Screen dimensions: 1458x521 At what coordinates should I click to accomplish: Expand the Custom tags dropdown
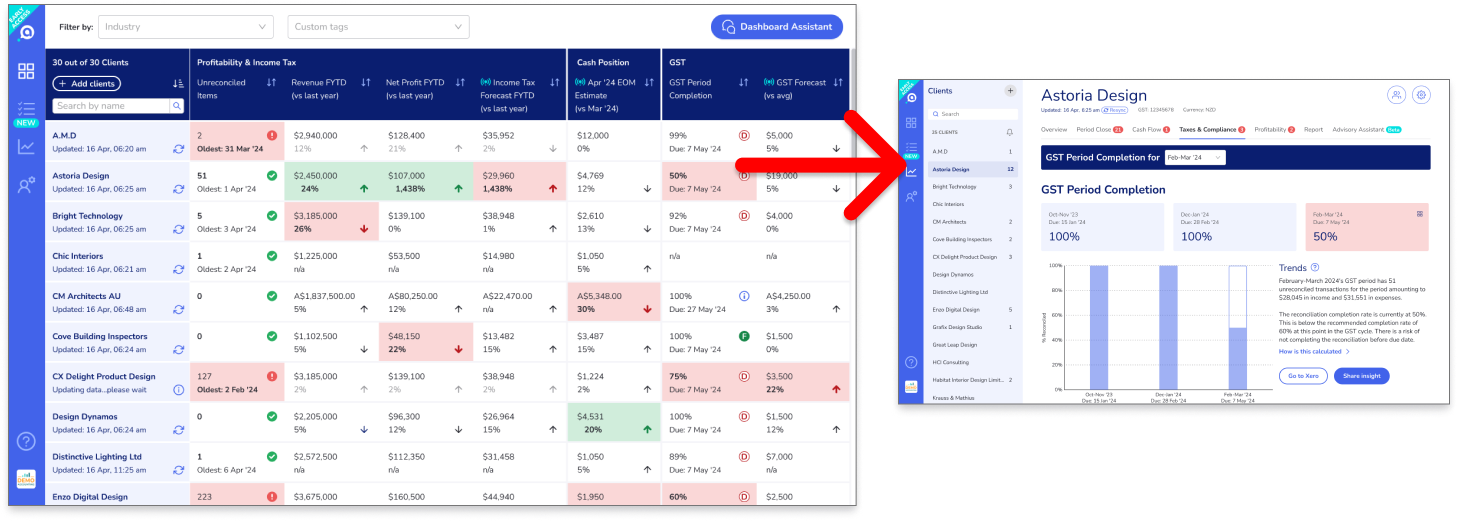[378, 27]
